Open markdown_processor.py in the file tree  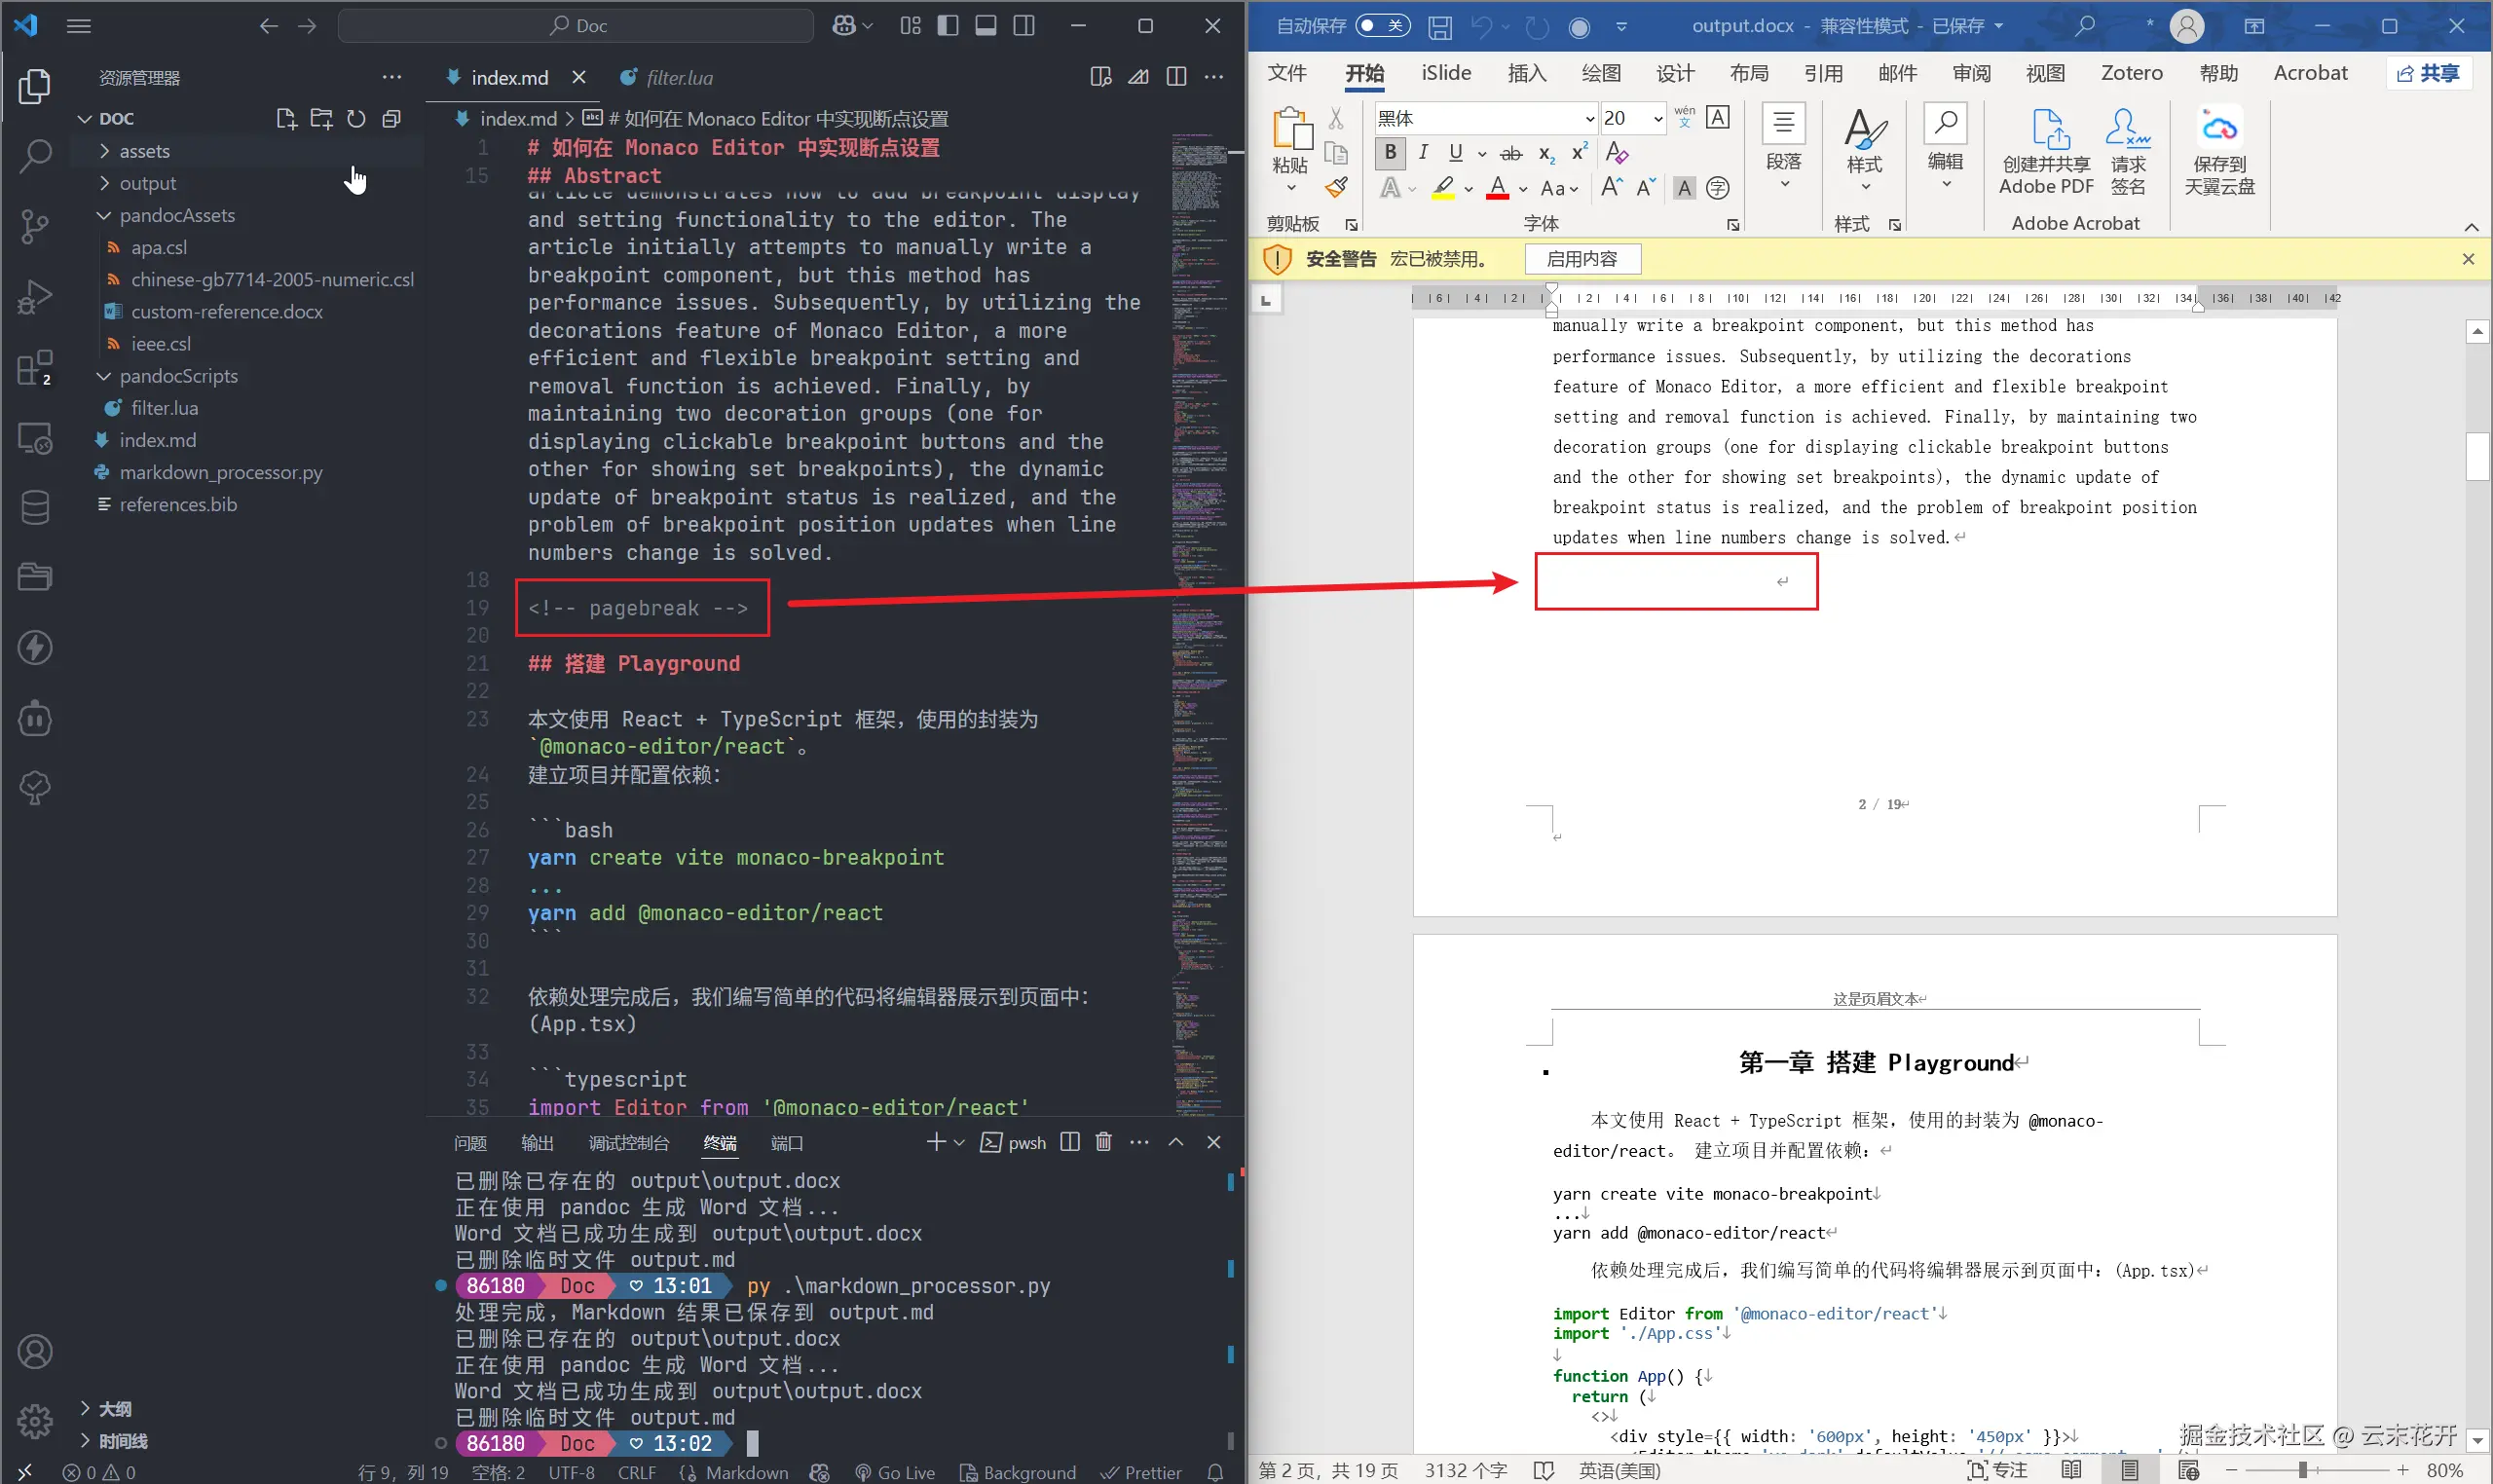click(x=220, y=472)
